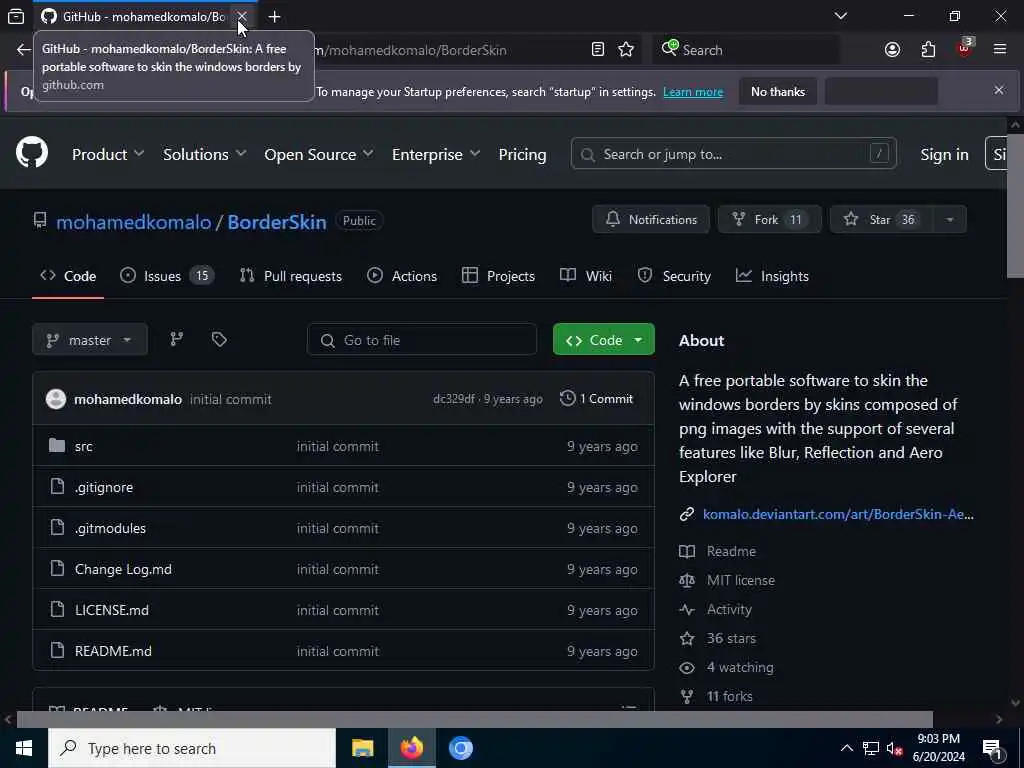The width and height of the screenshot is (1024, 768).
Task: Click the branches icon next to master
Action: [x=176, y=339]
